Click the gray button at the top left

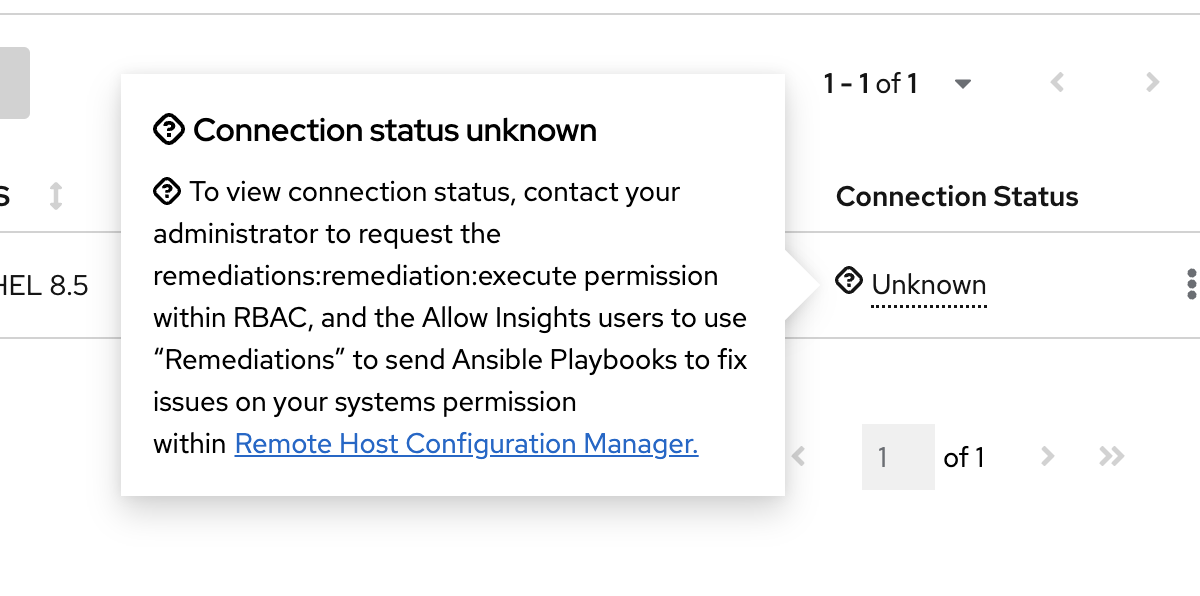point(14,83)
